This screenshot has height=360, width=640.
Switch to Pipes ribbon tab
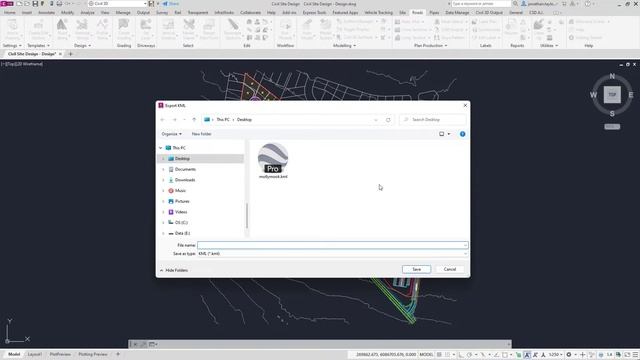click(434, 13)
